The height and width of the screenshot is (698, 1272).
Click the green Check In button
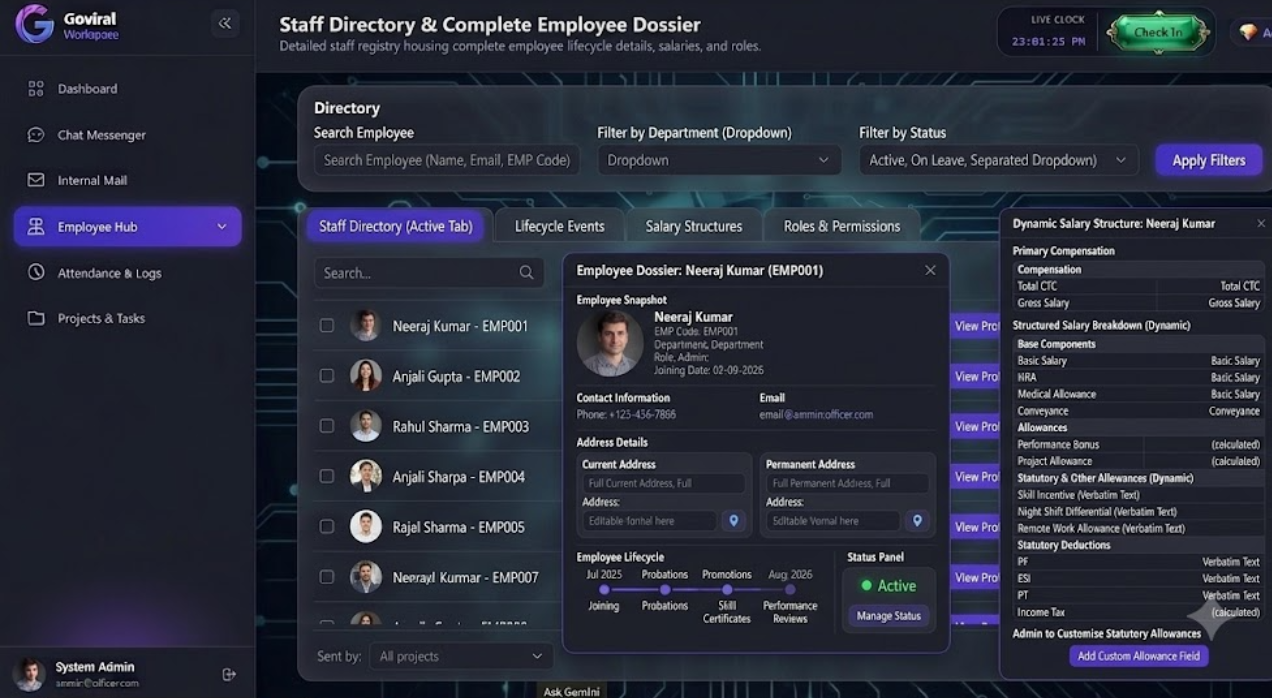[1158, 32]
